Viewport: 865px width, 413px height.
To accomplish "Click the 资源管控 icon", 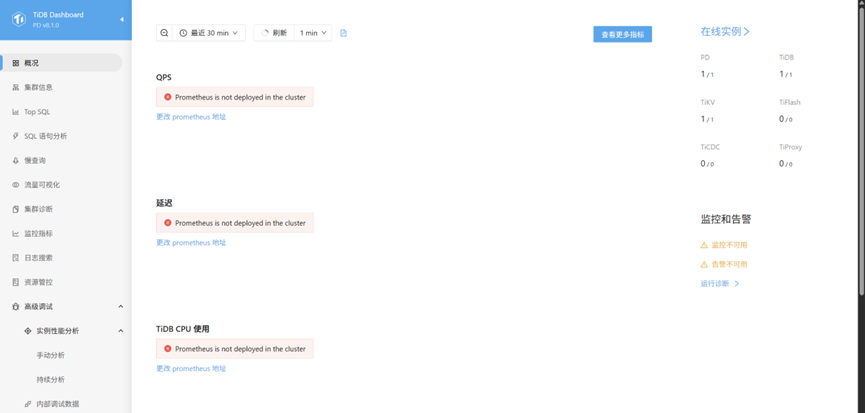I will coord(15,282).
